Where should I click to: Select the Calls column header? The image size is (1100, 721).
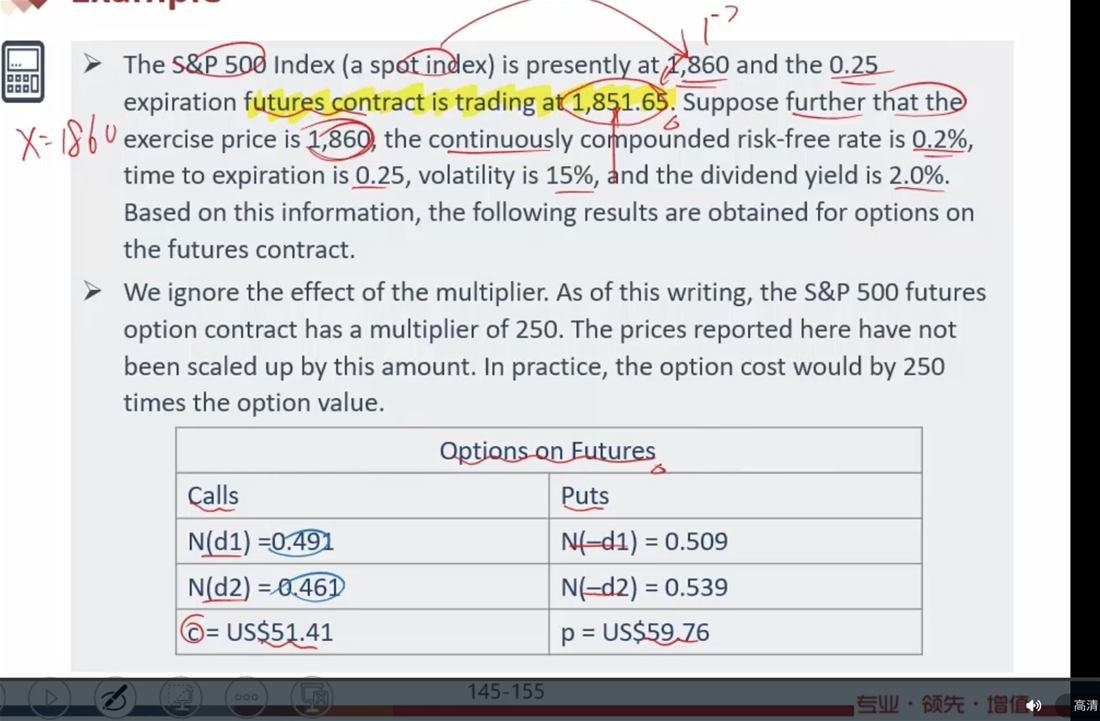pos(213,496)
